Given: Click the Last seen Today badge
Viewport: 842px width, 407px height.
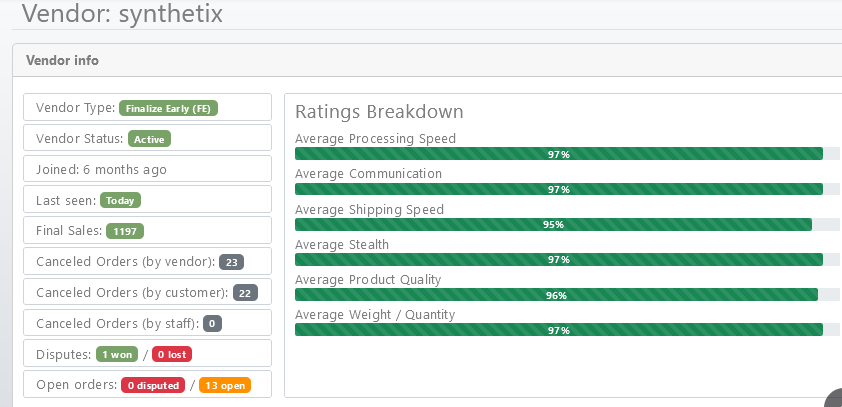Looking at the screenshot, I should (x=120, y=200).
